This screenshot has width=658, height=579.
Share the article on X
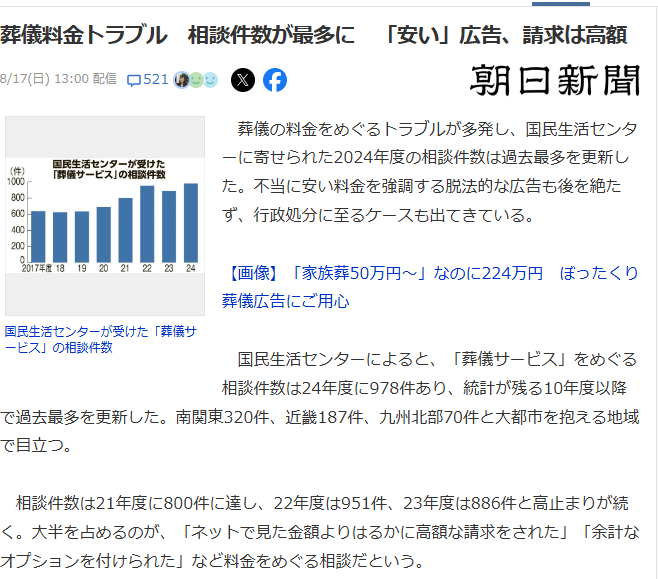tap(243, 80)
